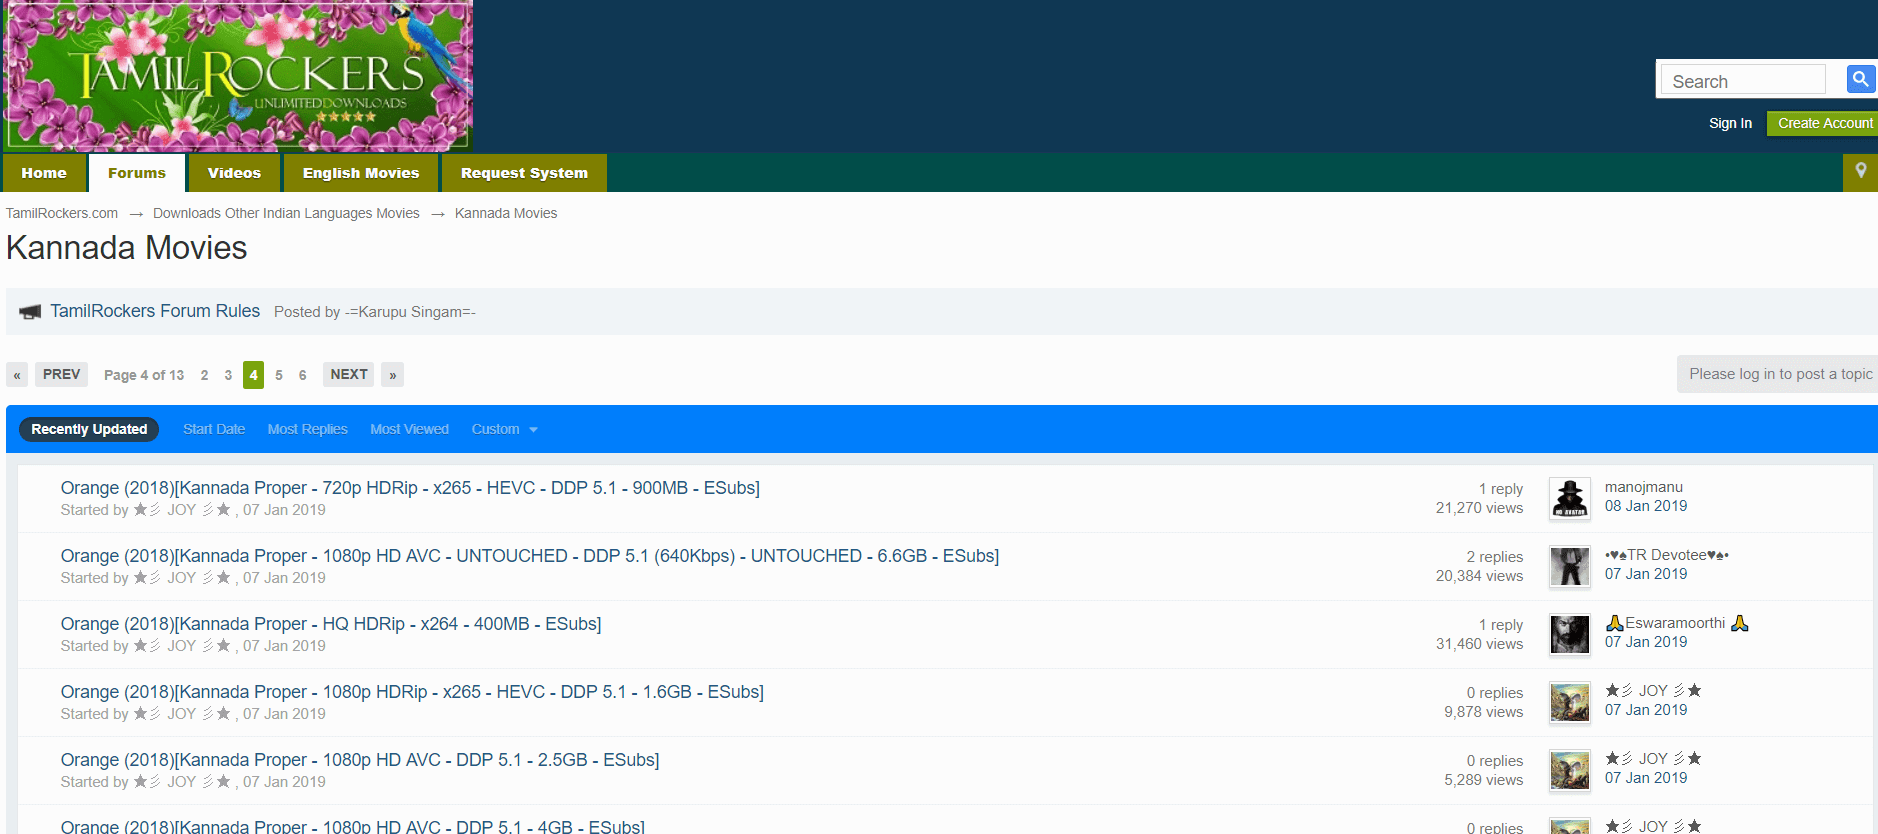
Task: Expand the Custom sort dropdown
Action: [505, 429]
